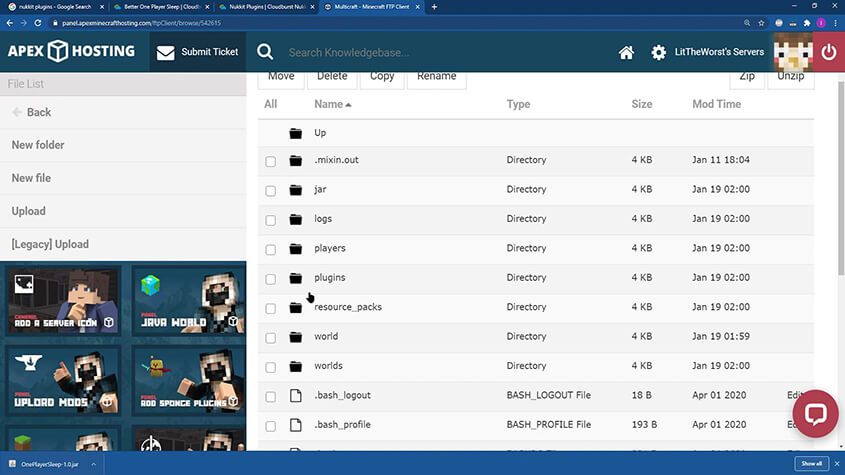Click the magnifier search icon
Viewport: 845px width, 475px height.
[x=265, y=52]
